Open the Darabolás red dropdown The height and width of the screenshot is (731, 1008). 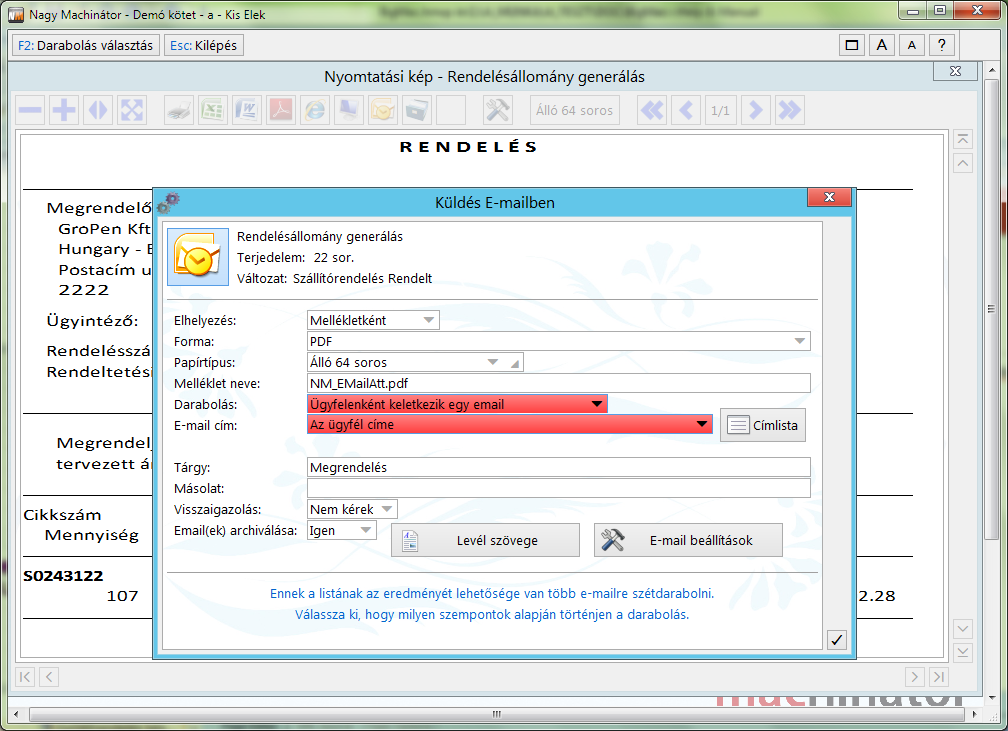(457, 404)
